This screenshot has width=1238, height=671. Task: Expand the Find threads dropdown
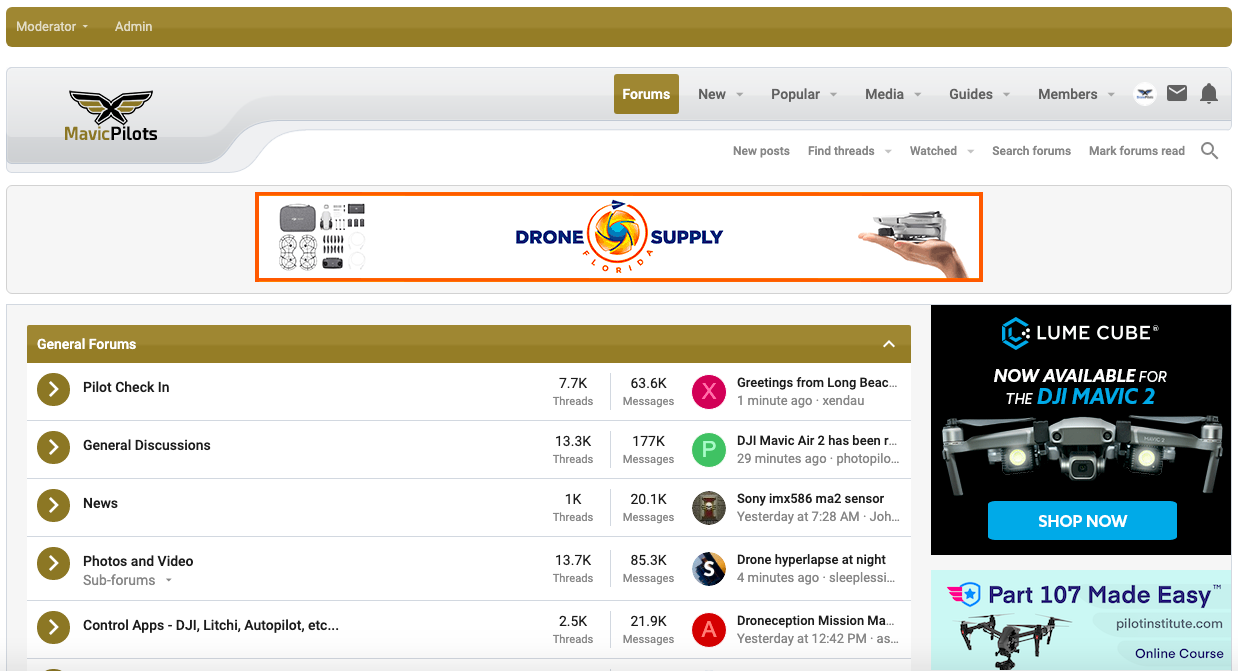pyautogui.click(x=887, y=152)
